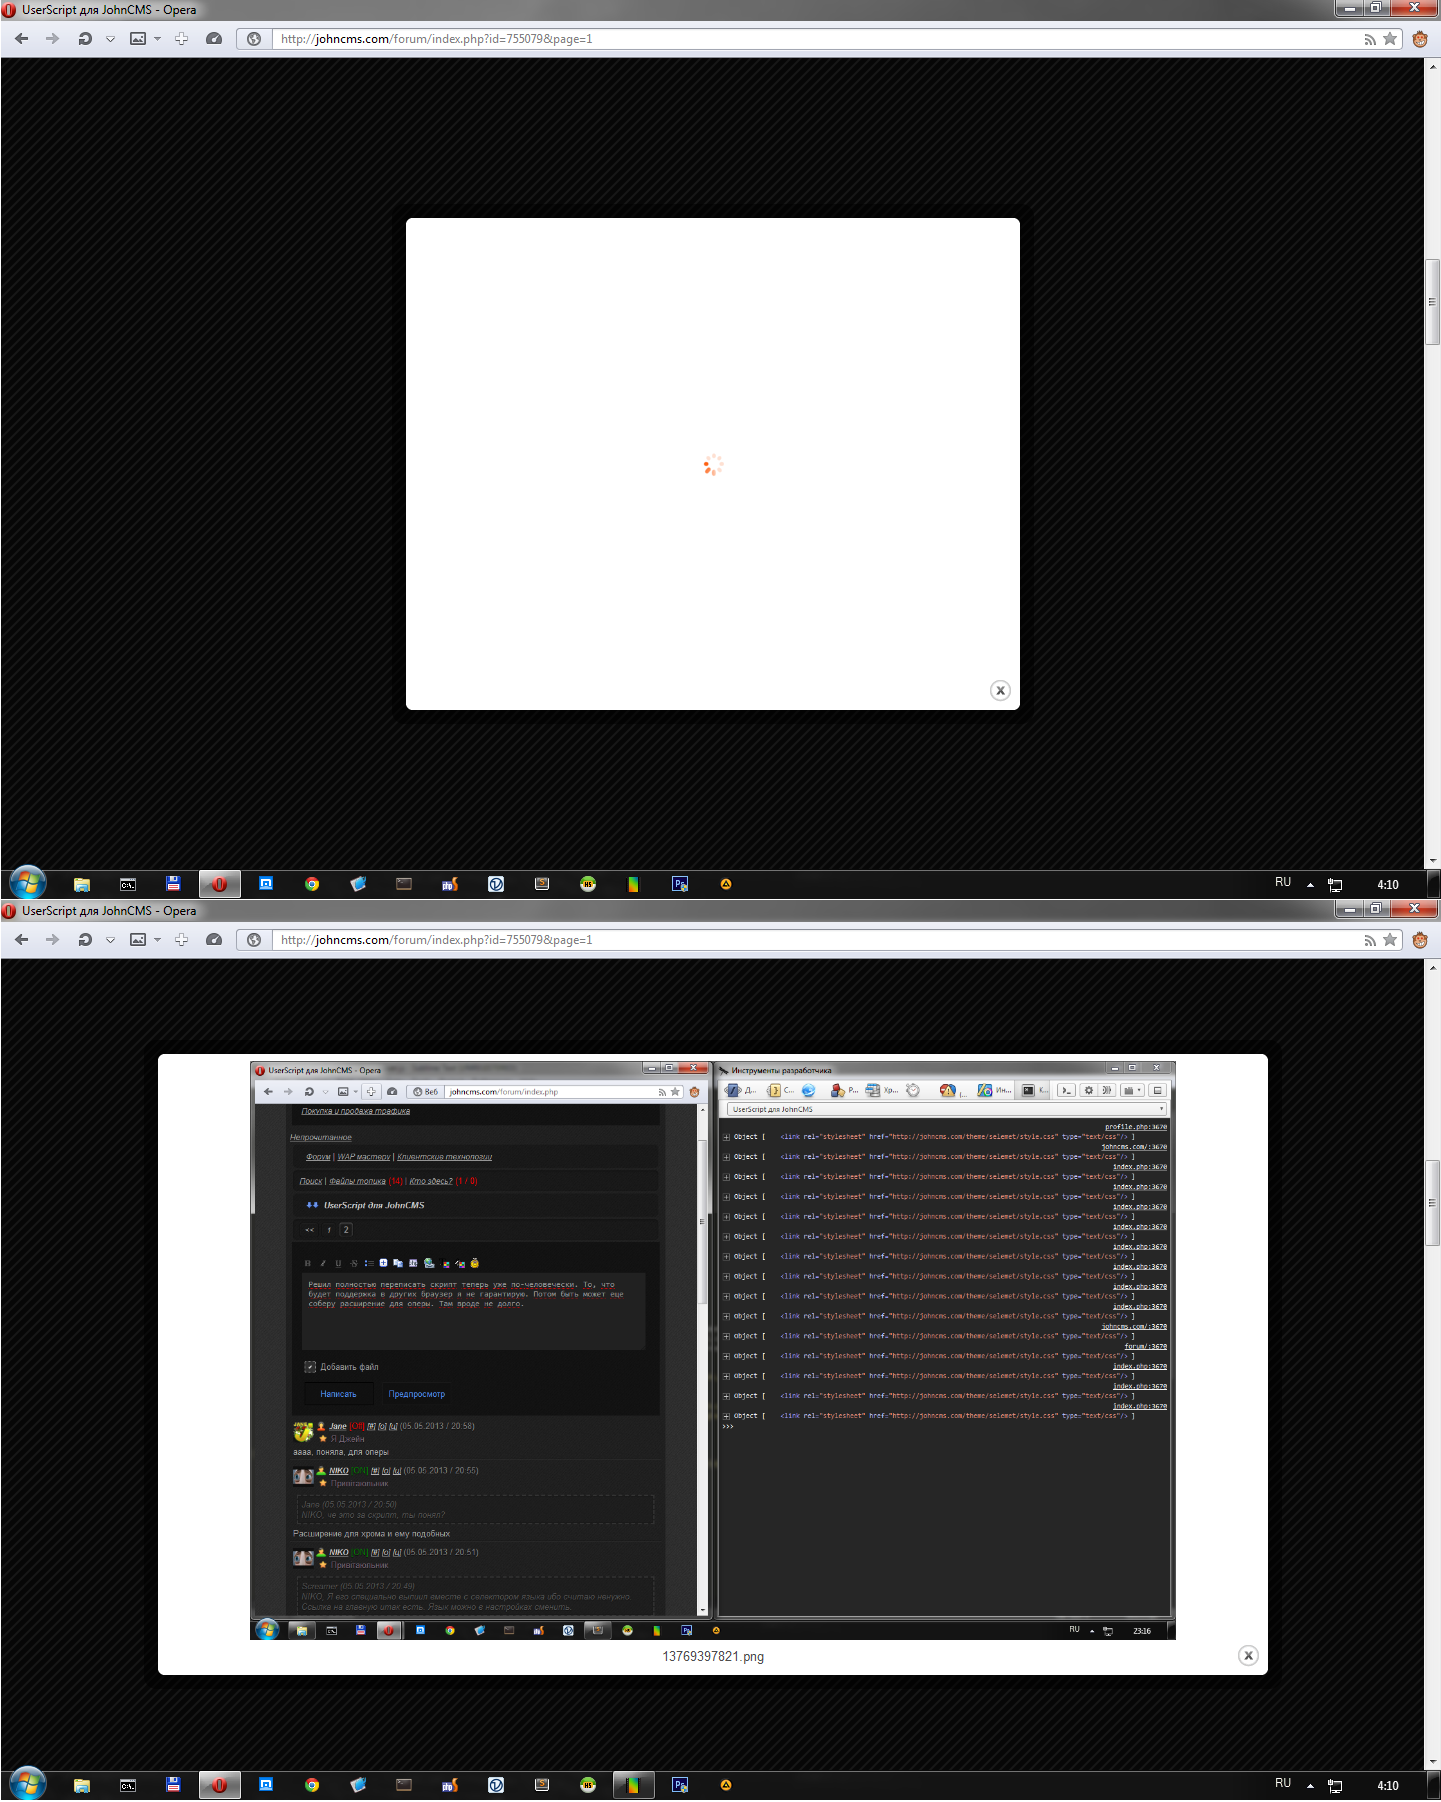Open Google Chrome from the upper taskbar
This screenshot has width=1441, height=1802.
(312, 884)
